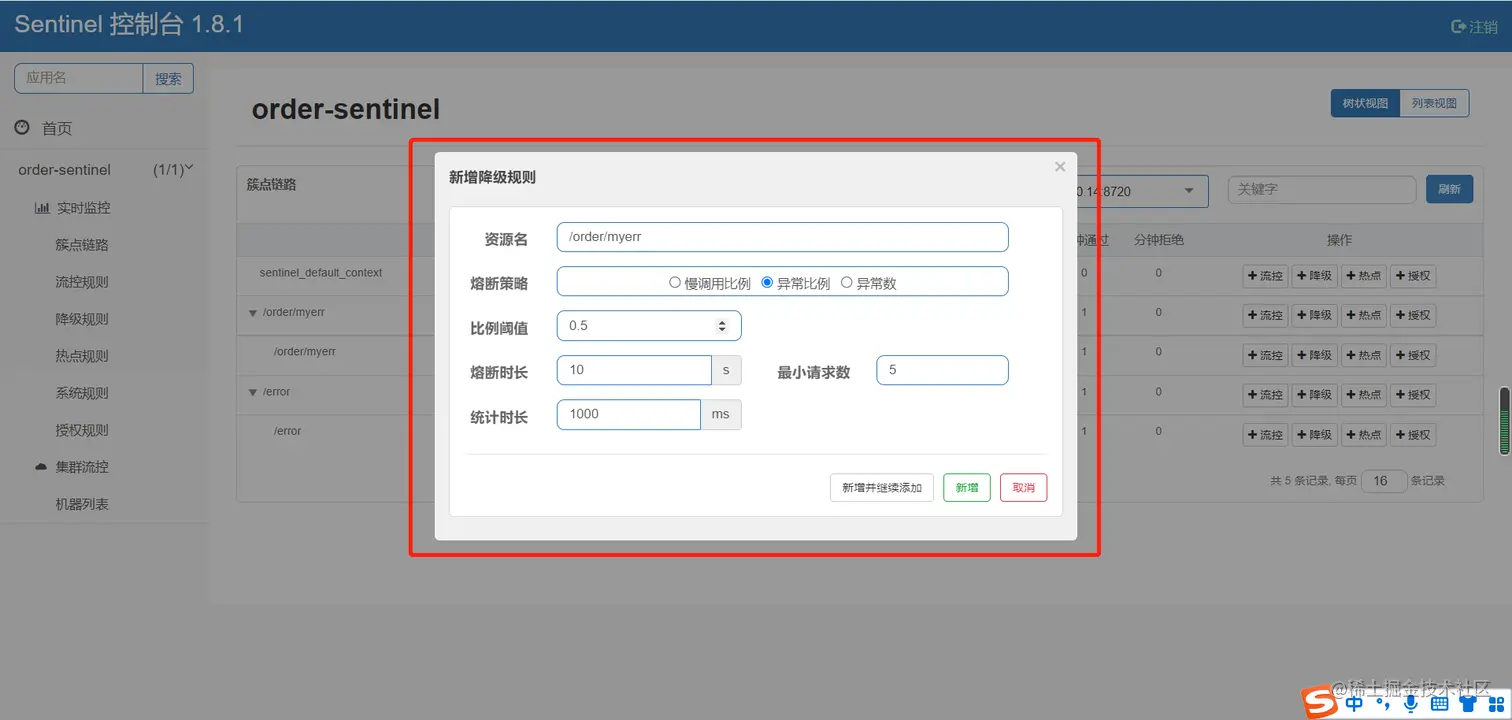The width and height of the screenshot is (1512, 720).
Task: Focus the 统计时长 field showing 1000
Action: pyautogui.click(x=628, y=414)
